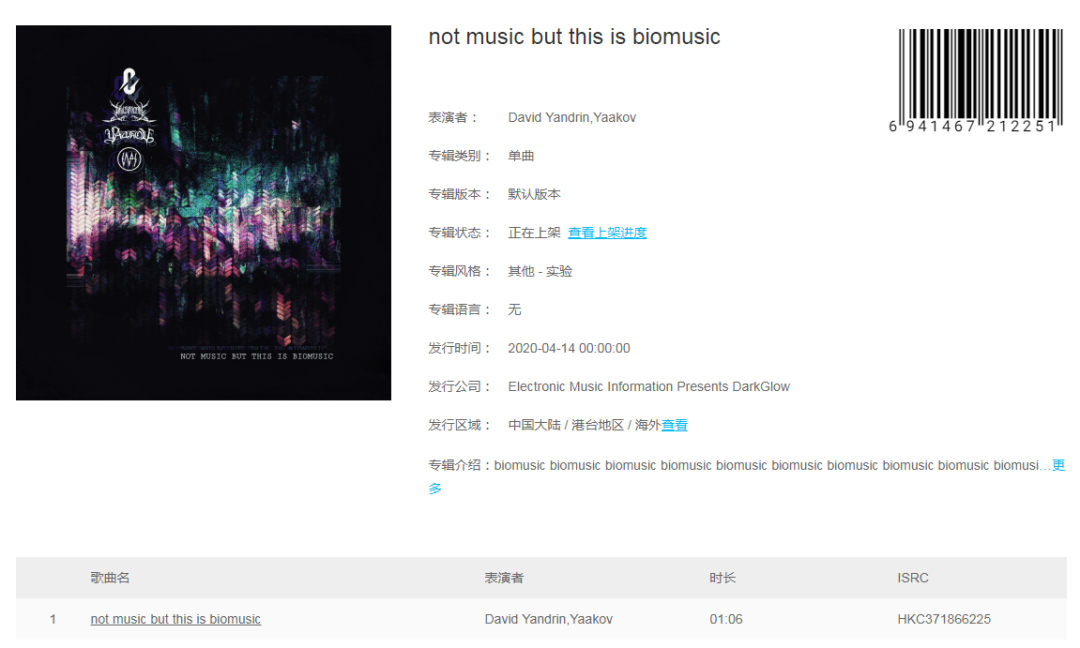Viewport: 1080px width, 648px height.
Task: Click performer David Yandrin,Yaakov in track row
Action: (548, 619)
